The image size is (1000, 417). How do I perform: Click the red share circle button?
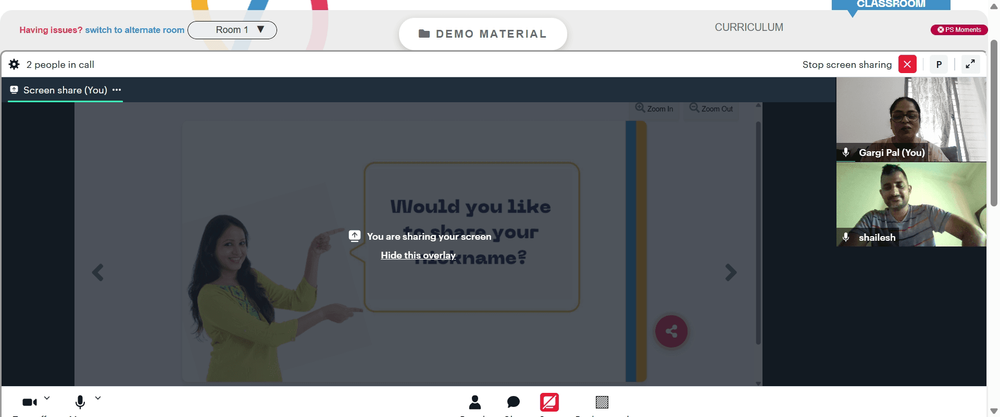click(x=671, y=332)
